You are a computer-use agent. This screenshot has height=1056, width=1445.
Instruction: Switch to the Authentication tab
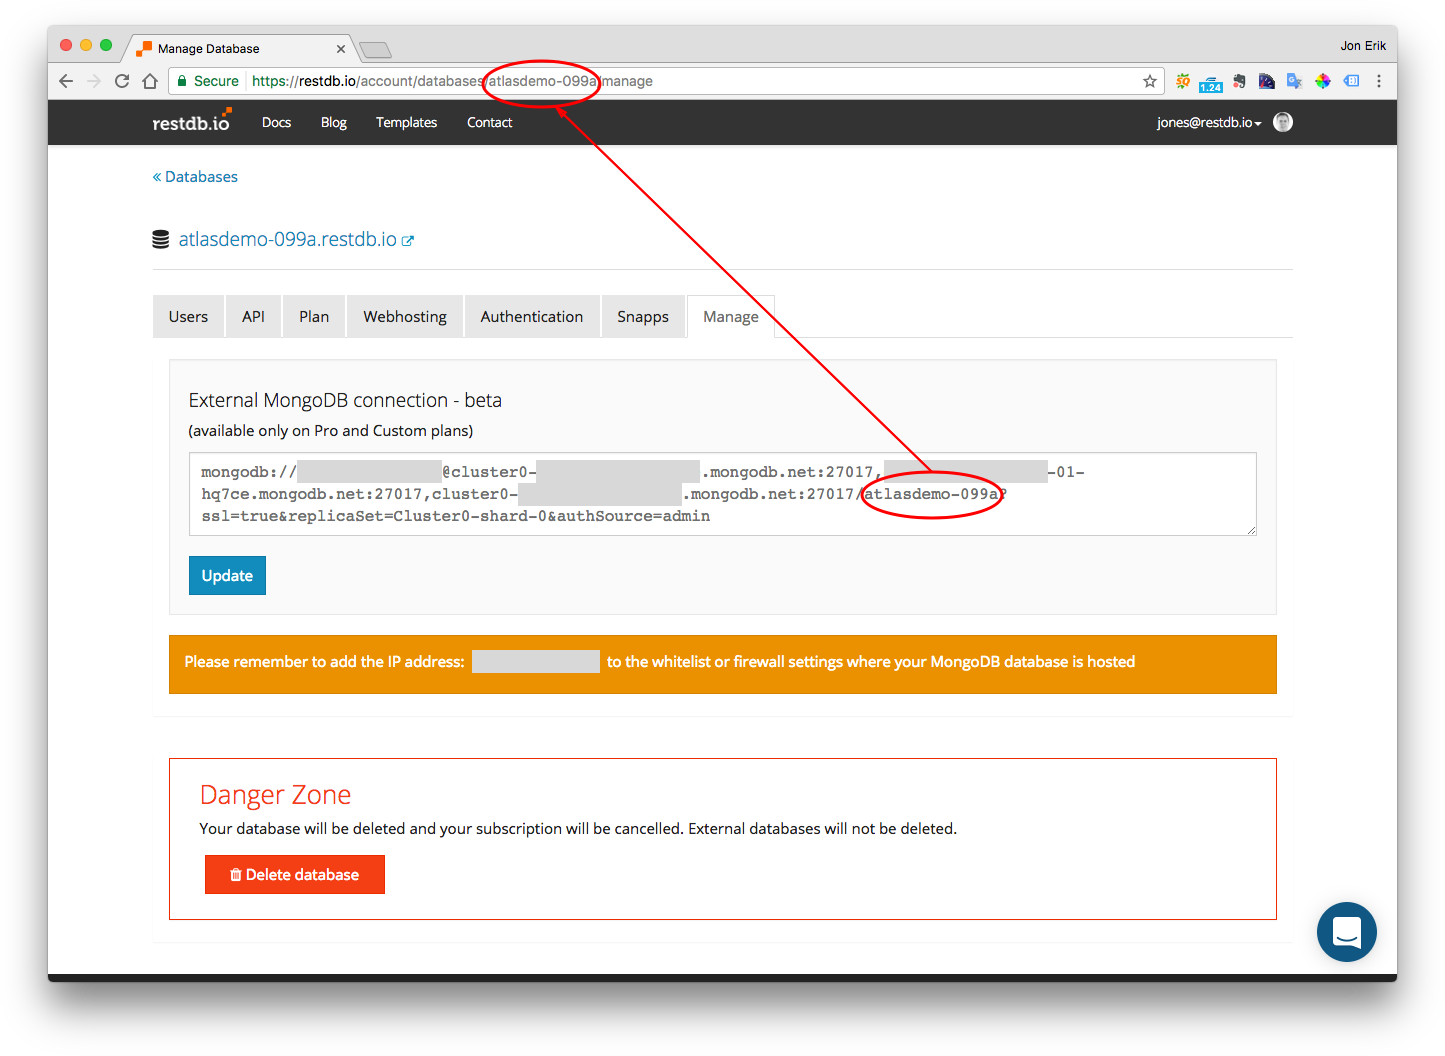[532, 316]
